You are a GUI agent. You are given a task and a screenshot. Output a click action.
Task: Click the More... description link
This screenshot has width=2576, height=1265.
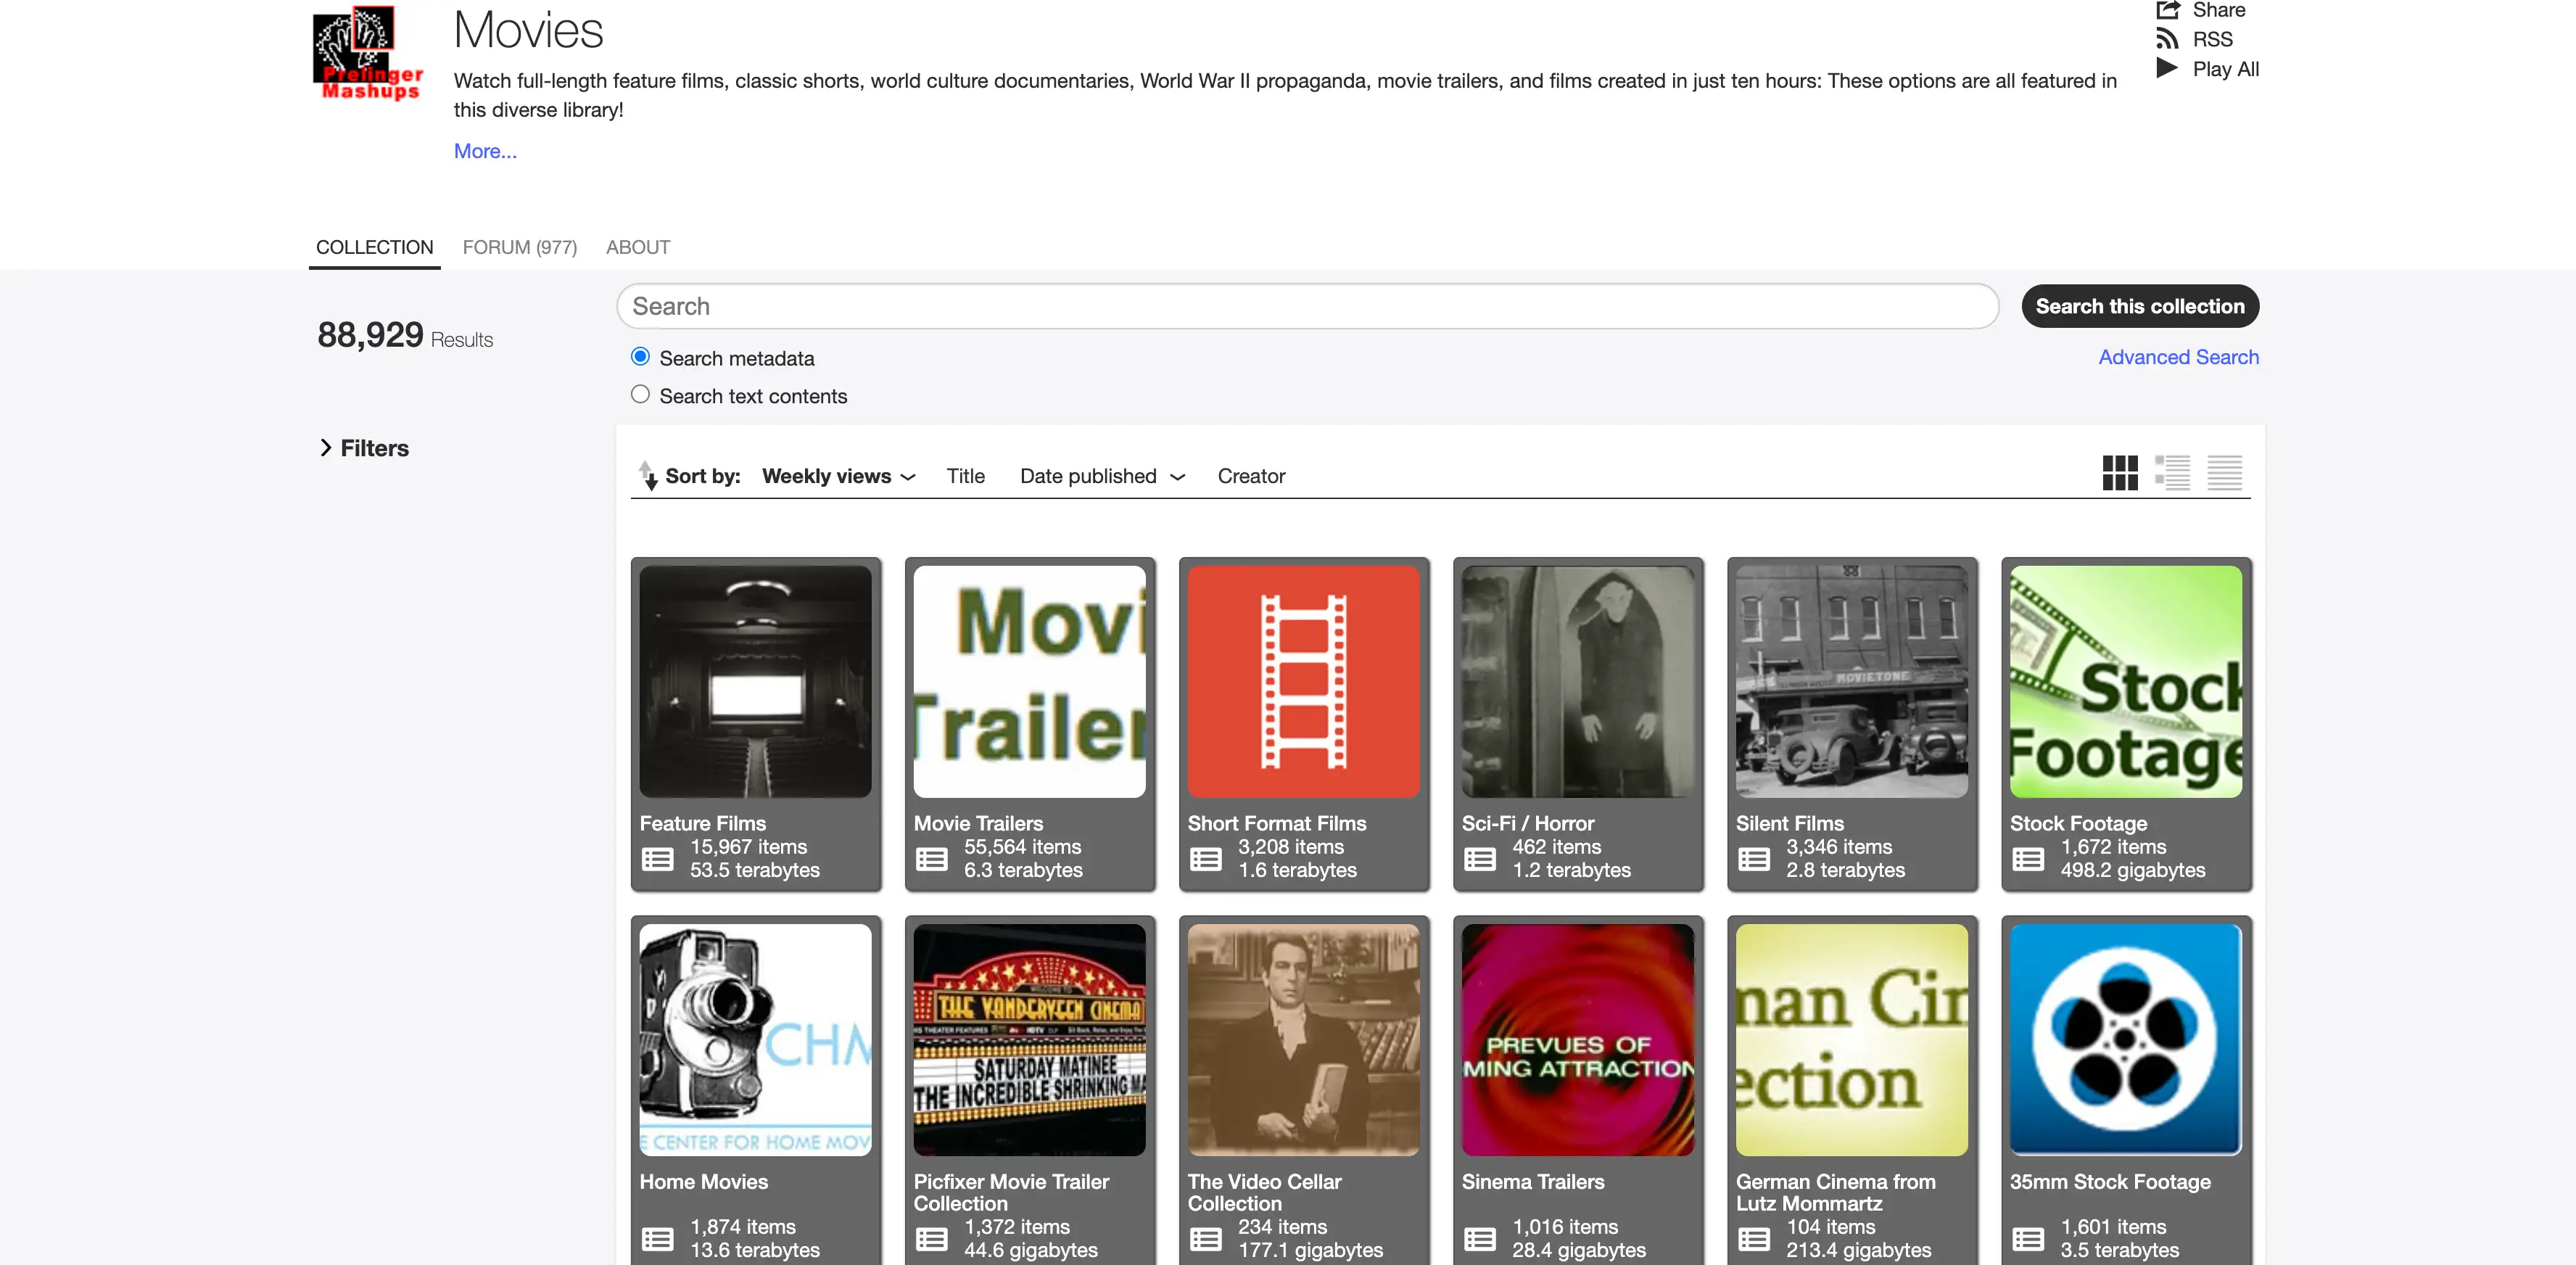[485, 151]
